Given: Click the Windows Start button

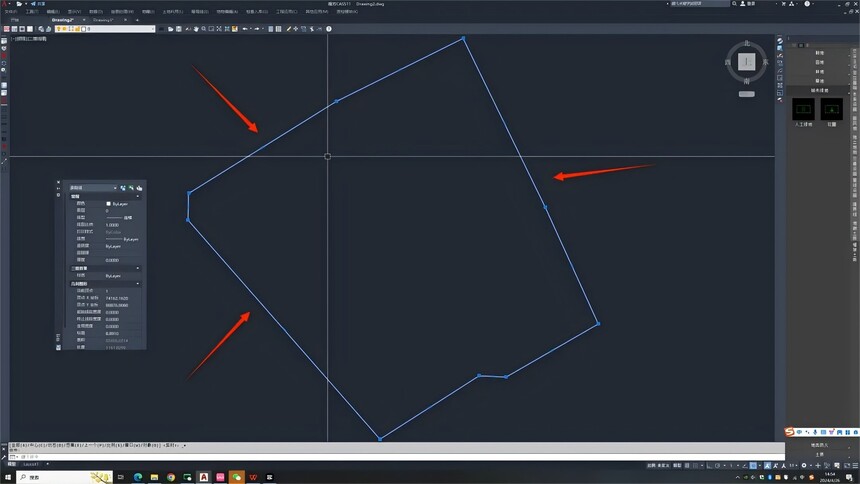Looking at the screenshot, I should coord(7,477).
